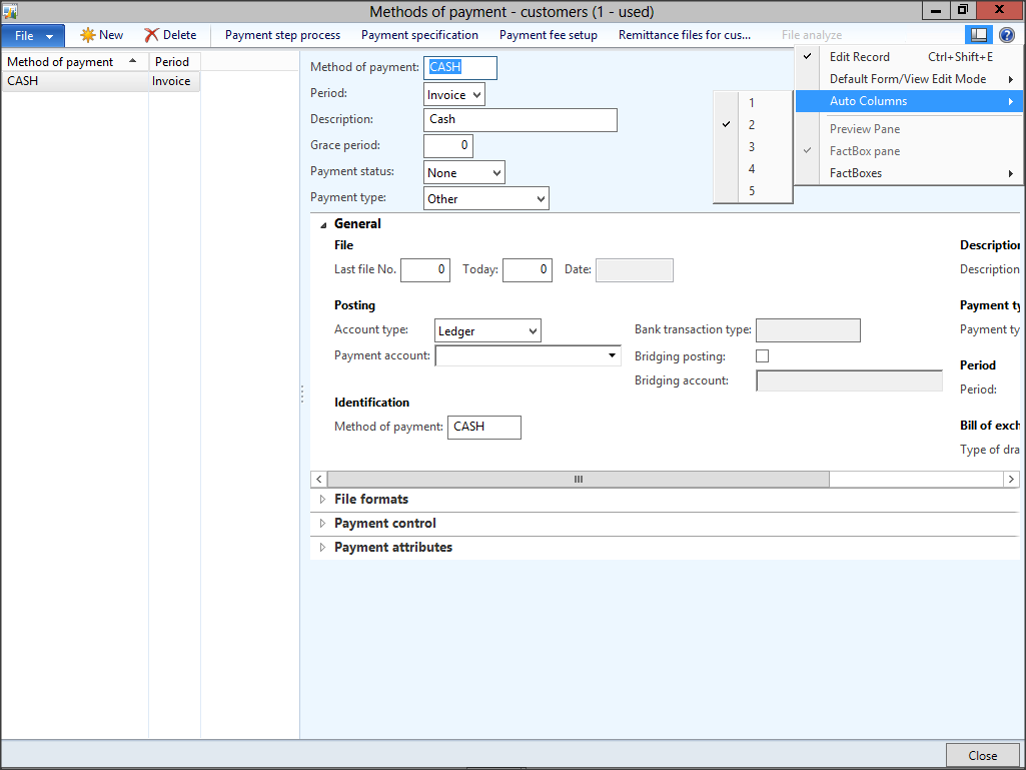Click the blue Help question mark icon
Viewport: 1026px width, 770px height.
(1006, 35)
